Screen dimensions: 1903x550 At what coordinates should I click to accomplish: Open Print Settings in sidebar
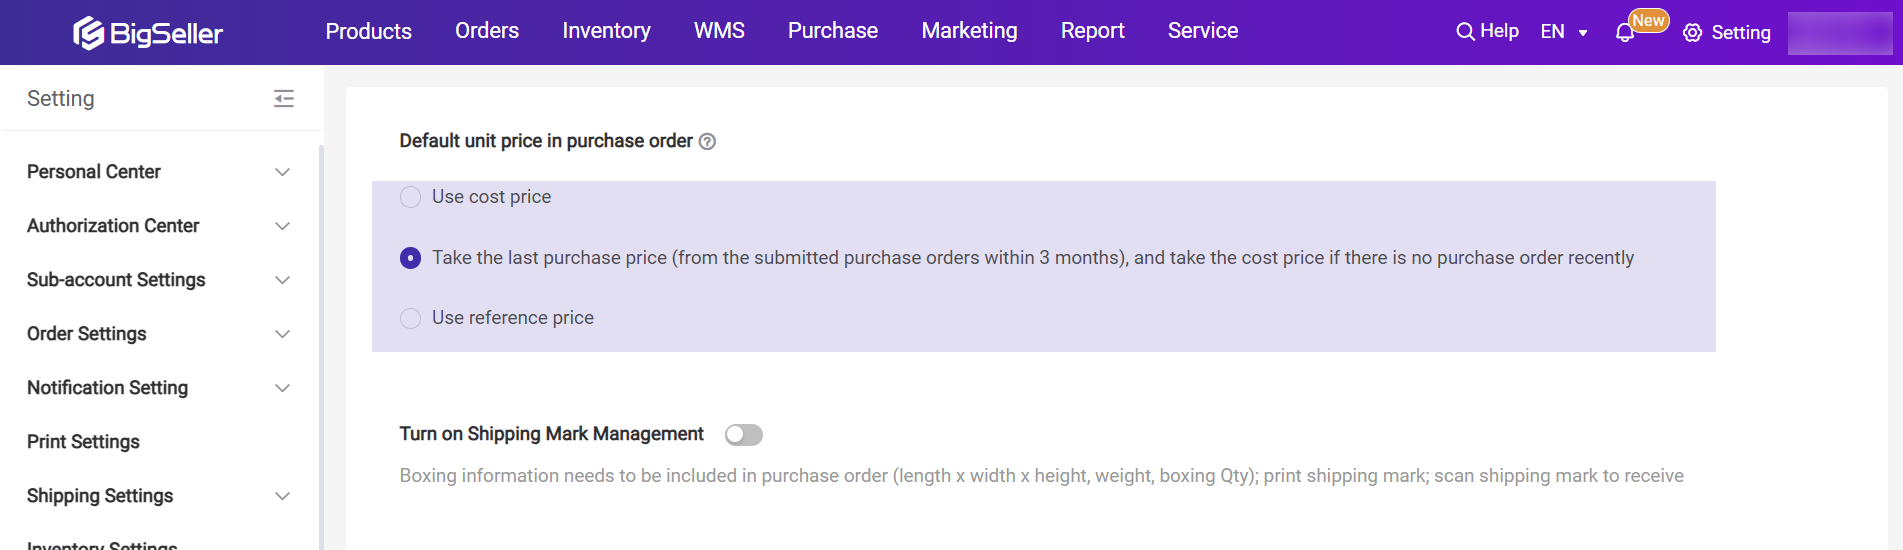(83, 442)
